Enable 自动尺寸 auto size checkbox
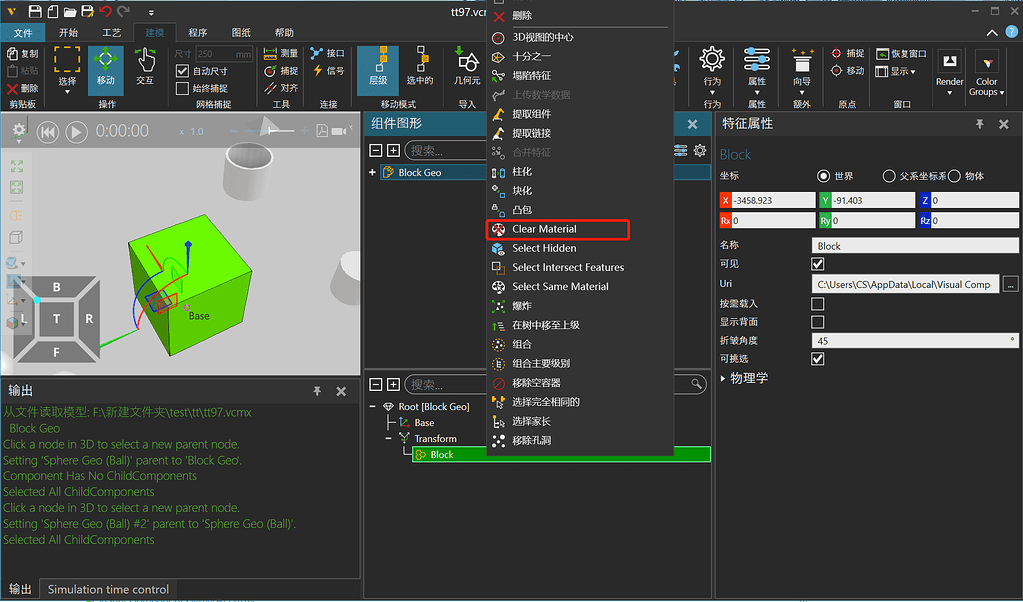The height and width of the screenshot is (602, 1023). pyautogui.click(x=181, y=71)
